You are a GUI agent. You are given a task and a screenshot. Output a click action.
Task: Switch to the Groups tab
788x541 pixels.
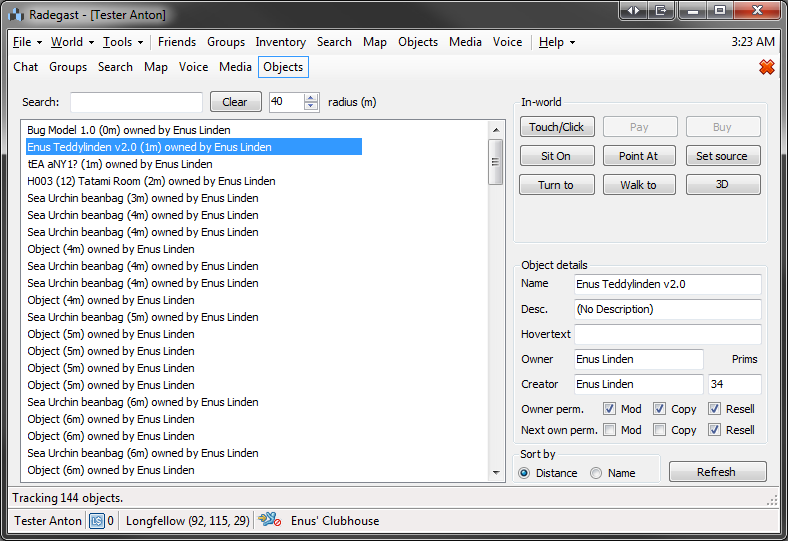pos(68,67)
